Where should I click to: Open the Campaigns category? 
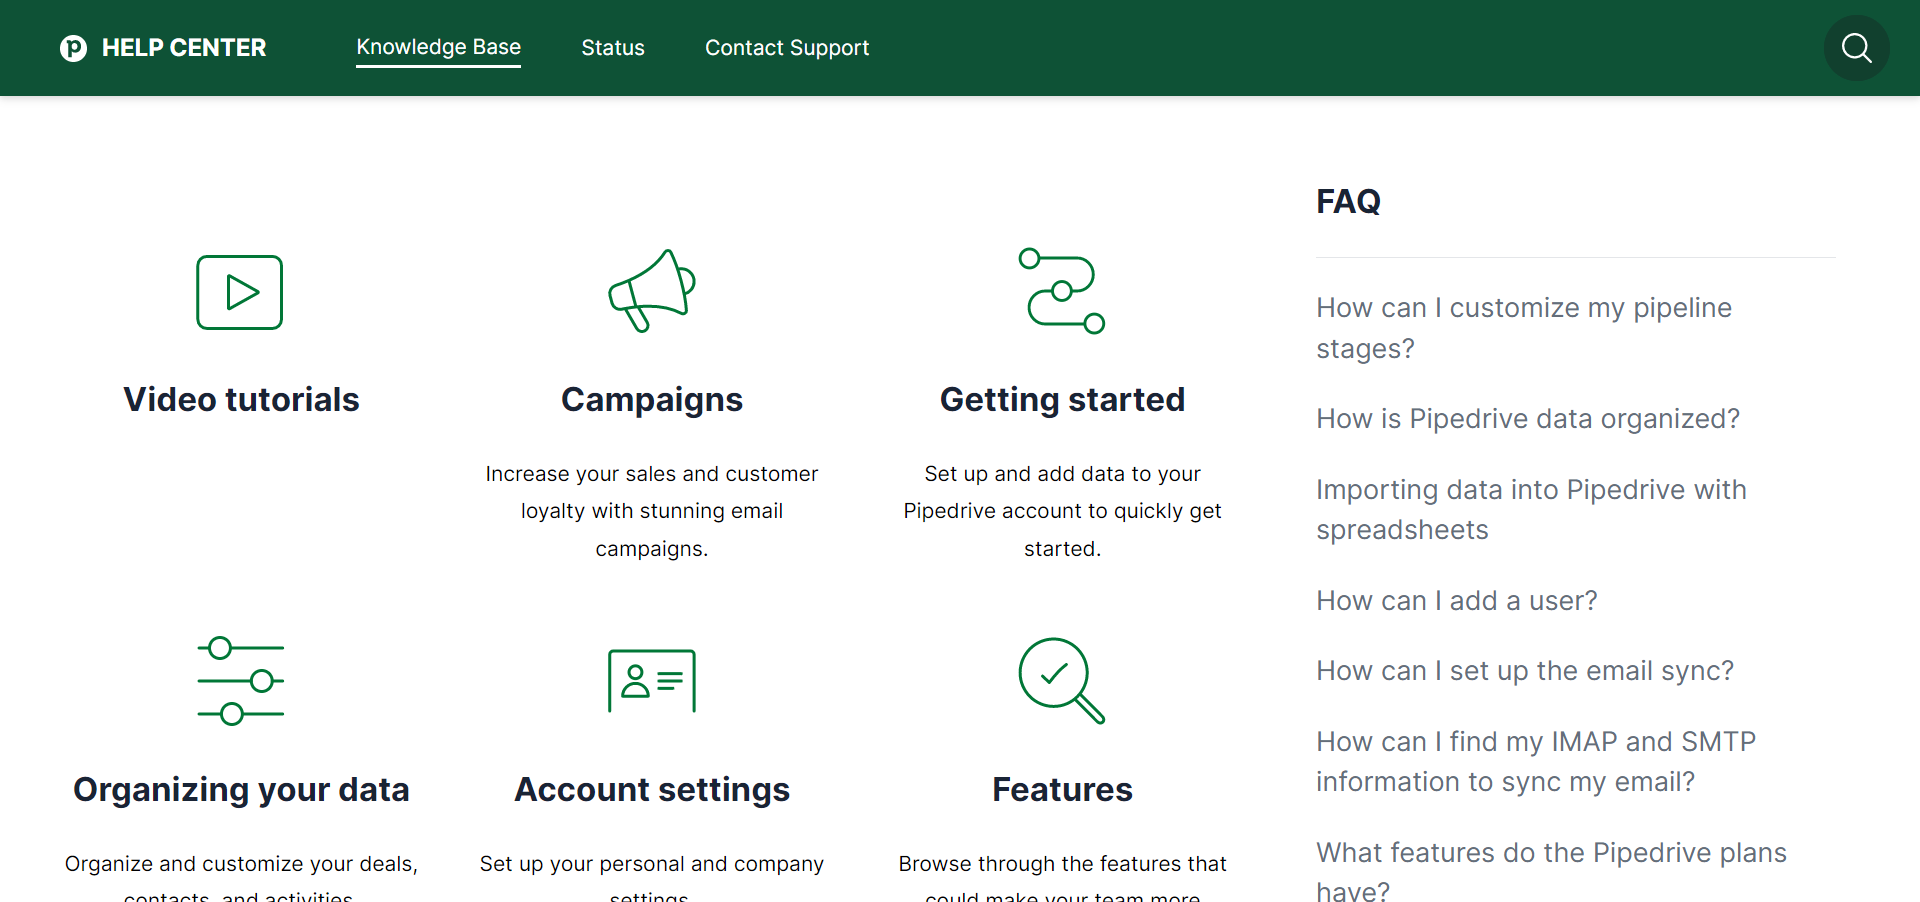[x=651, y=399]
